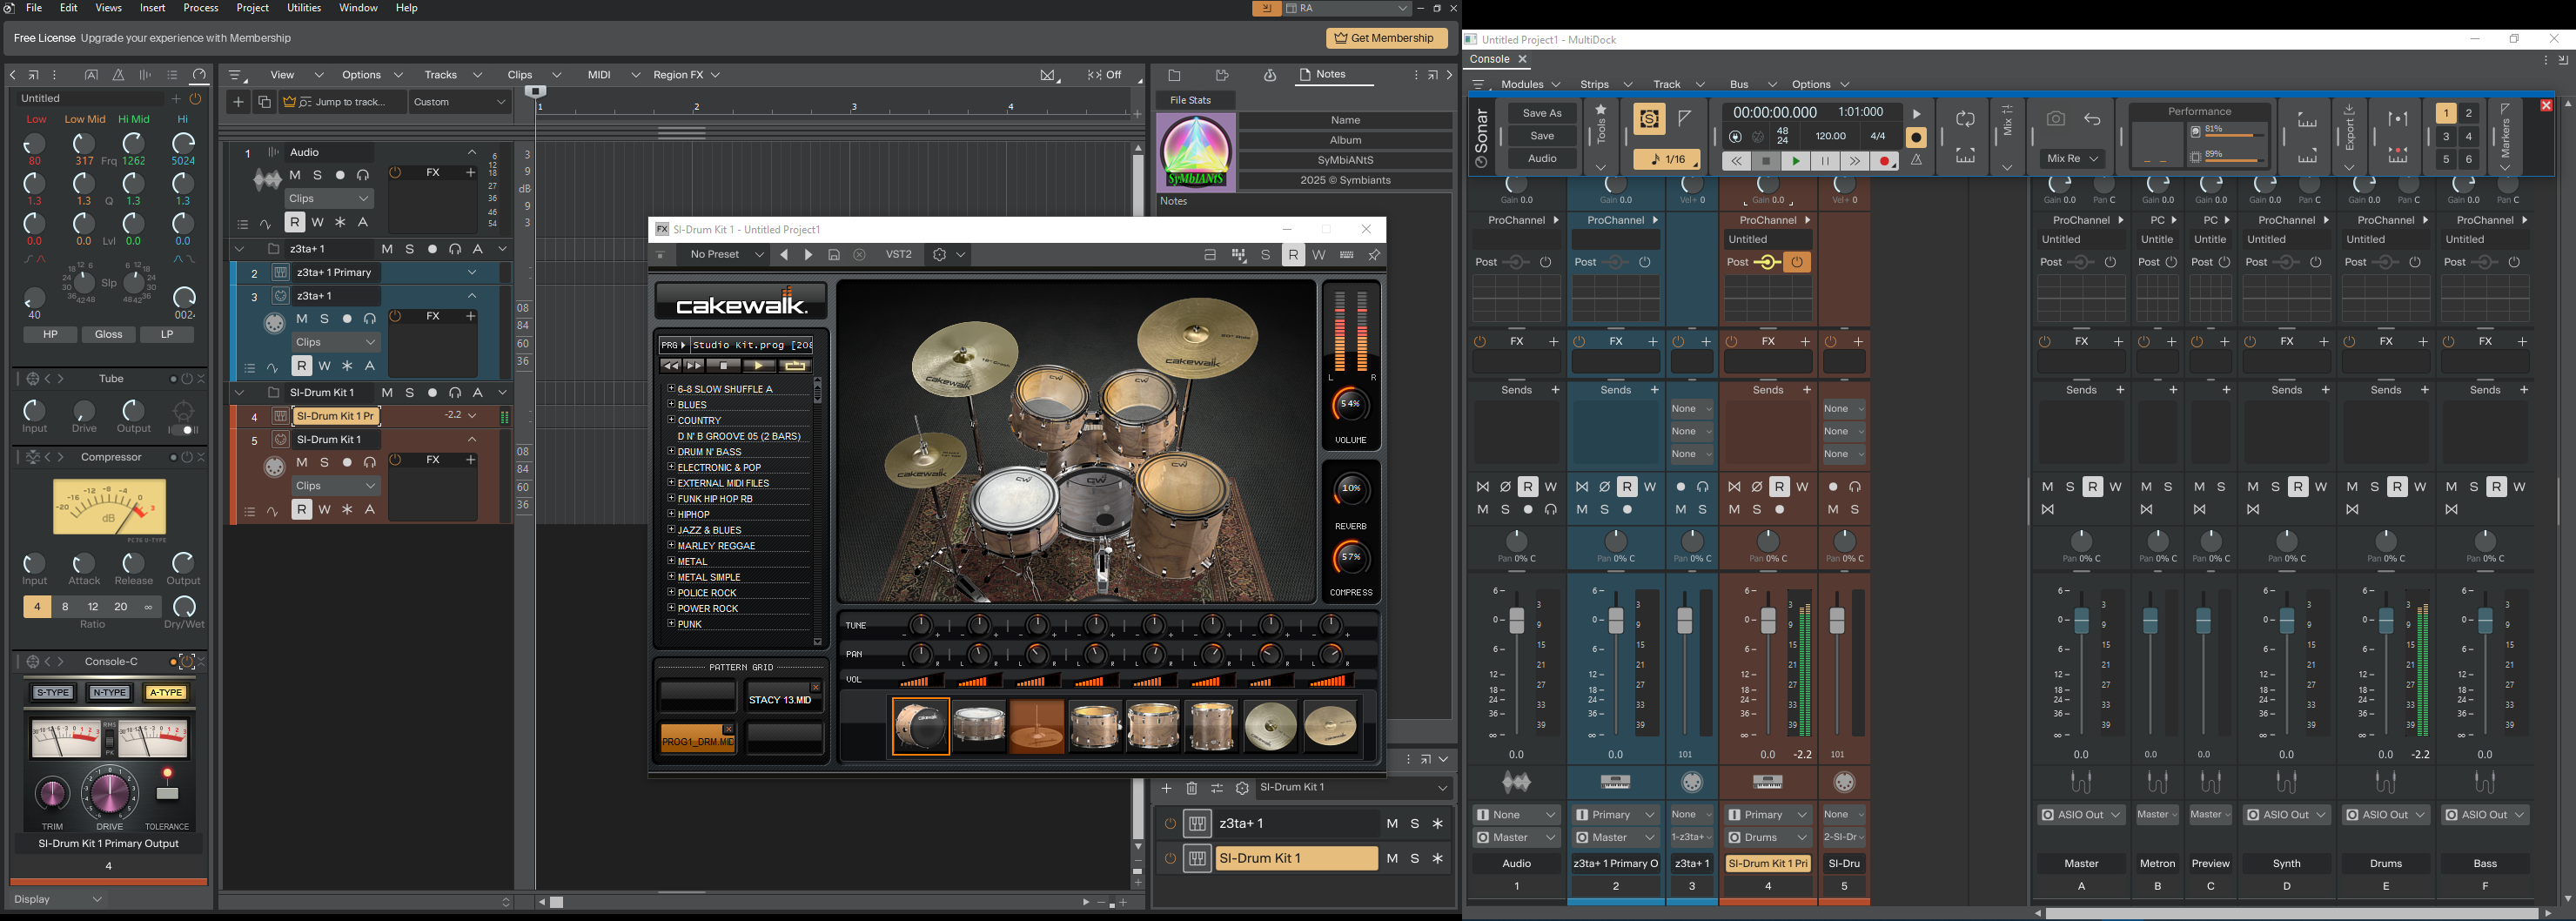Solo the Audio track 1
The width and height of the screenshot is (2576, 921).
[x=318, y=175]
